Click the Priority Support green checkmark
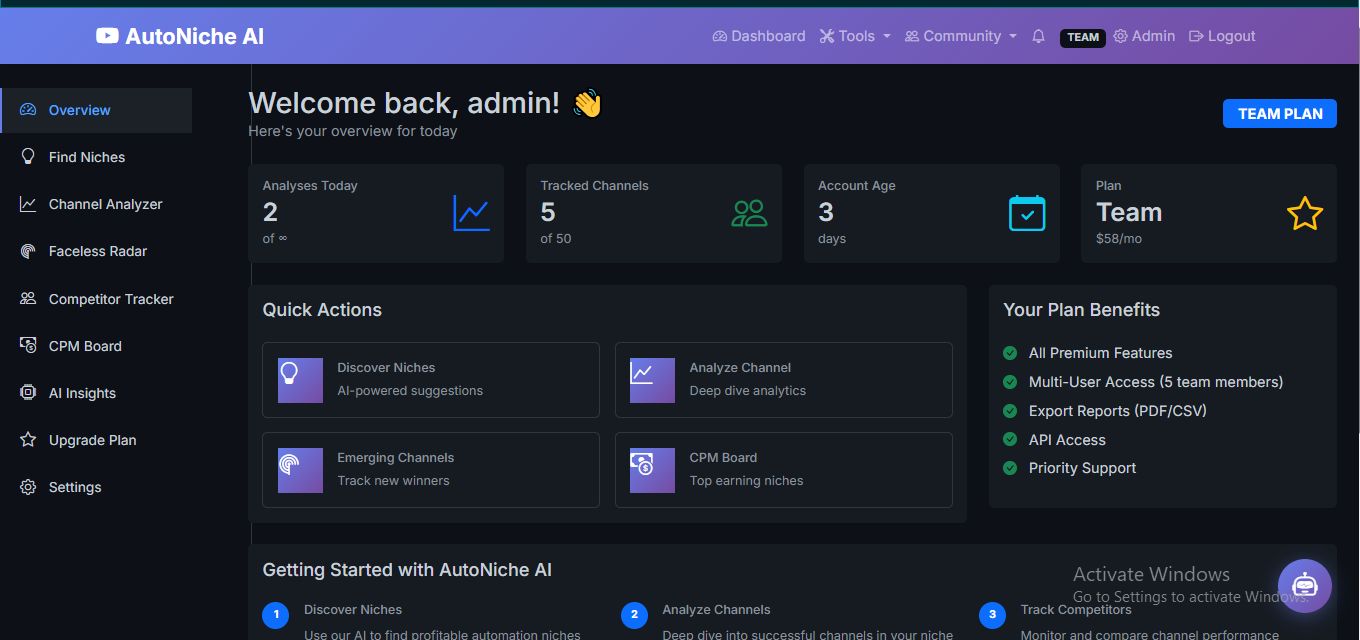The width and height of the screenshot is (1360, 640). pos(1010,468)
